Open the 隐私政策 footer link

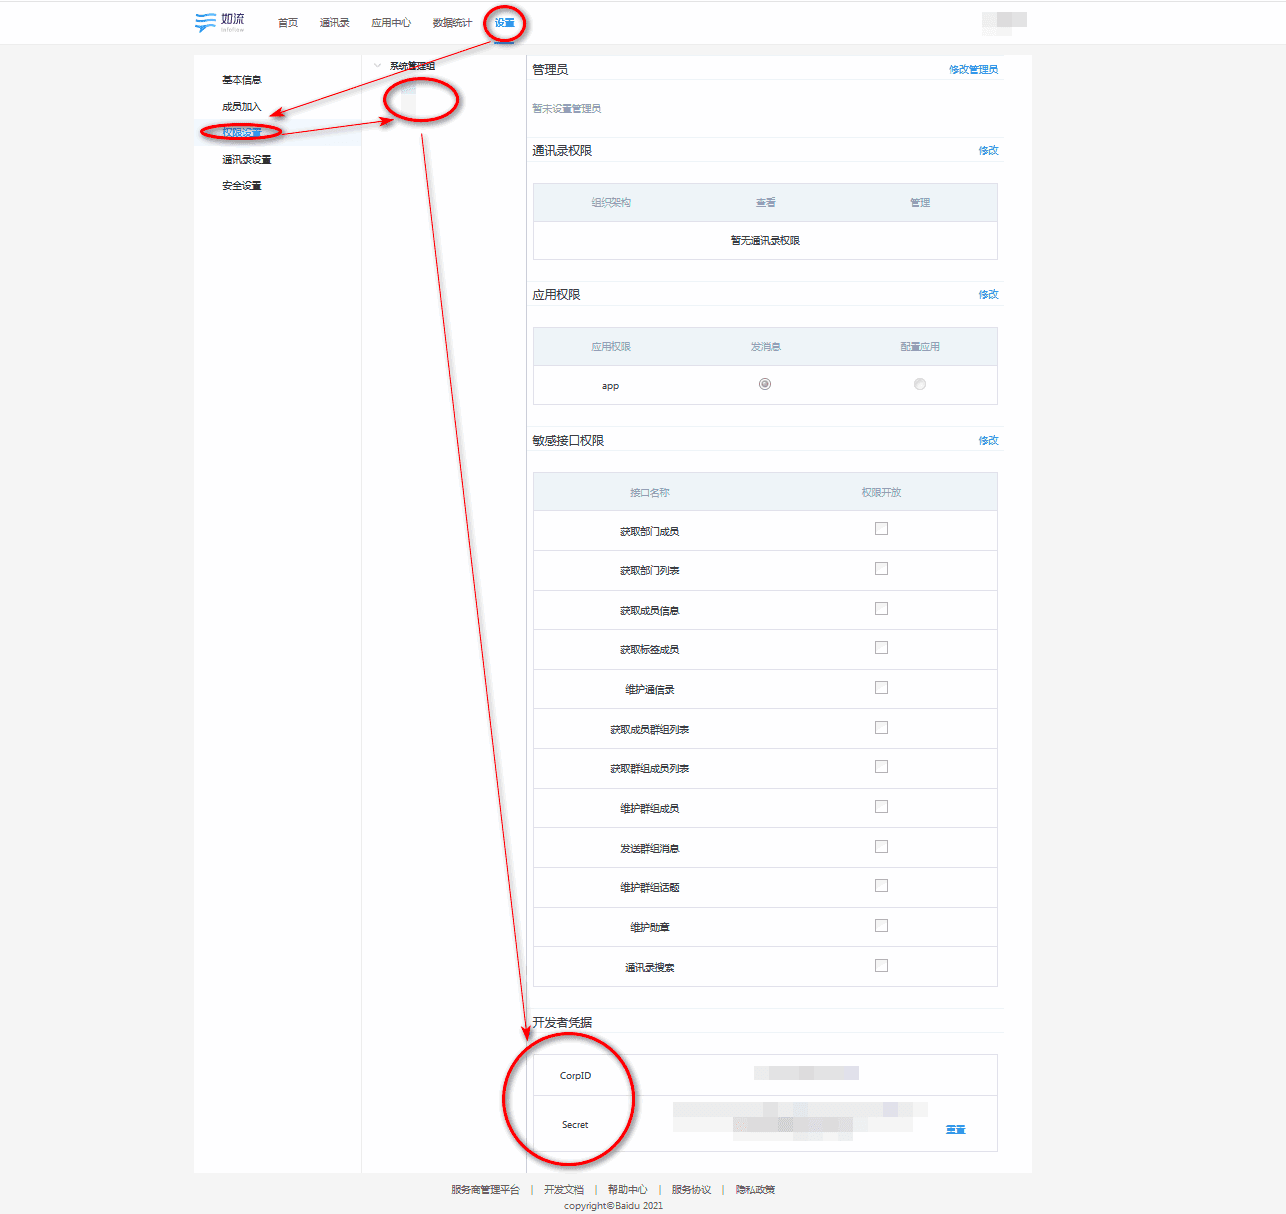click(756, 1190)
